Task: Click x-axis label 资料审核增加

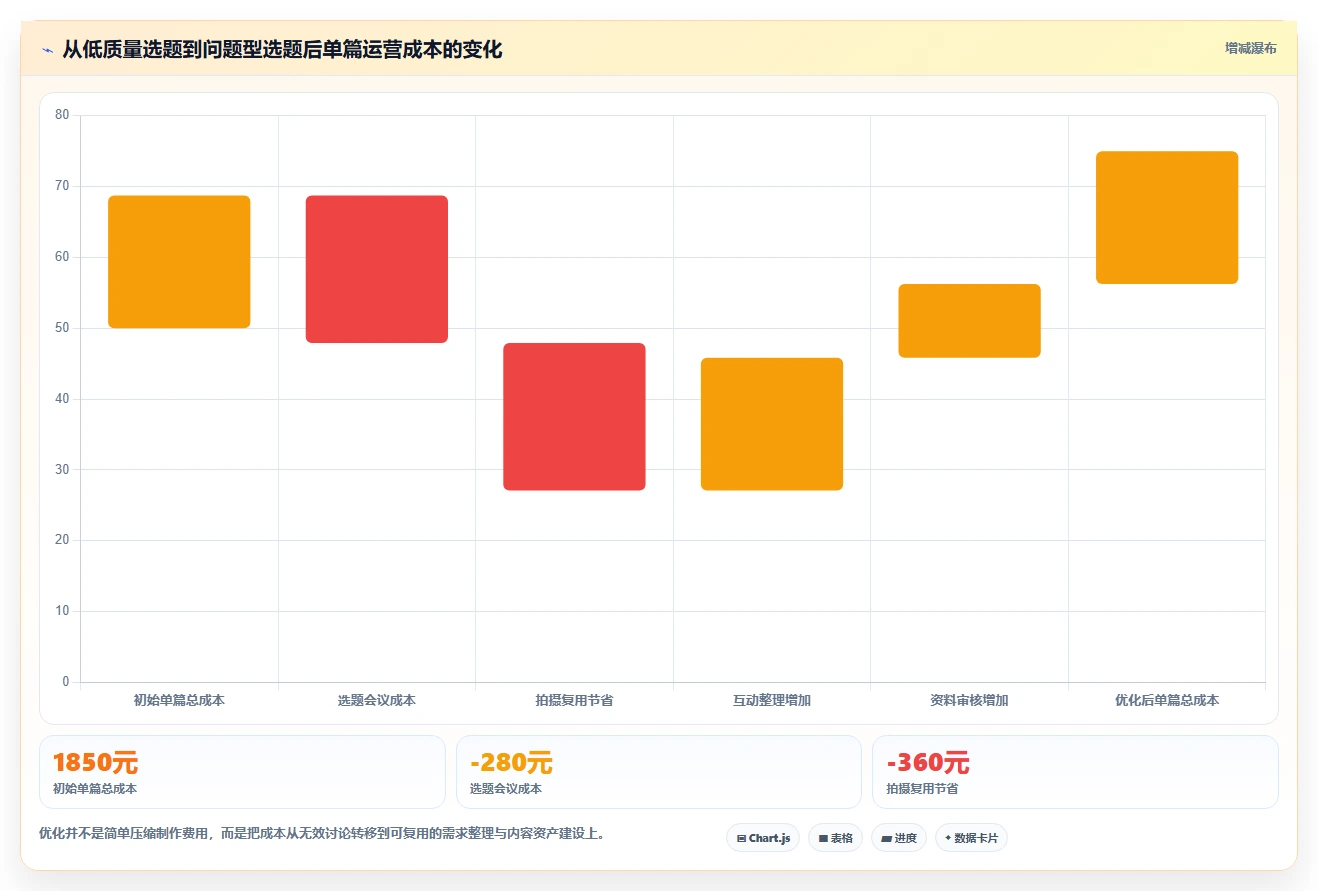Action: [969, 700]
